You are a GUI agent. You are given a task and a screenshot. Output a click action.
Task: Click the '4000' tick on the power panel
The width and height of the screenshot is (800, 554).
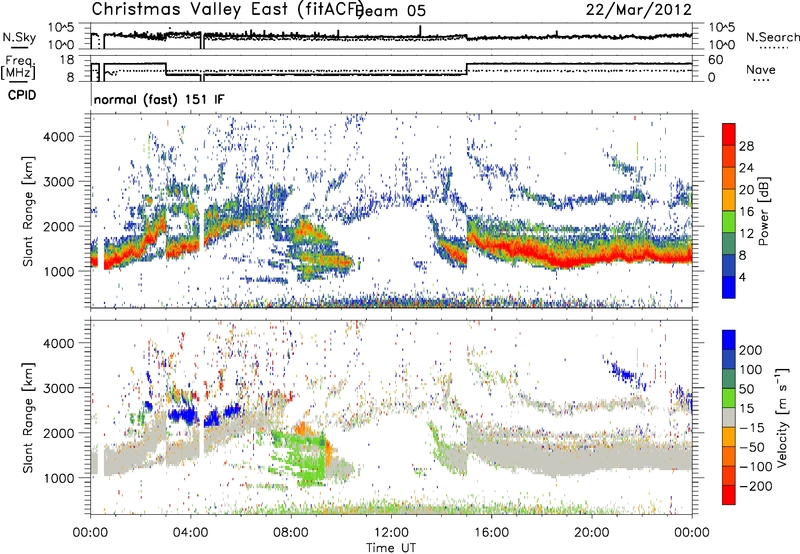click(x=59, y=137)
